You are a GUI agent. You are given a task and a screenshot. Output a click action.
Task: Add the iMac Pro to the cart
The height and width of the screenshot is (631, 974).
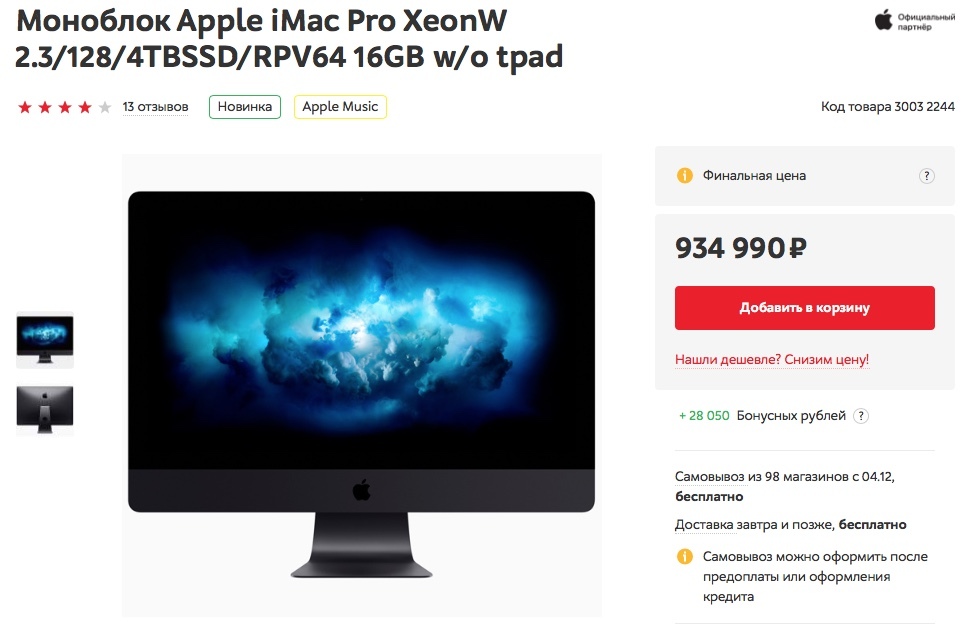804,308
